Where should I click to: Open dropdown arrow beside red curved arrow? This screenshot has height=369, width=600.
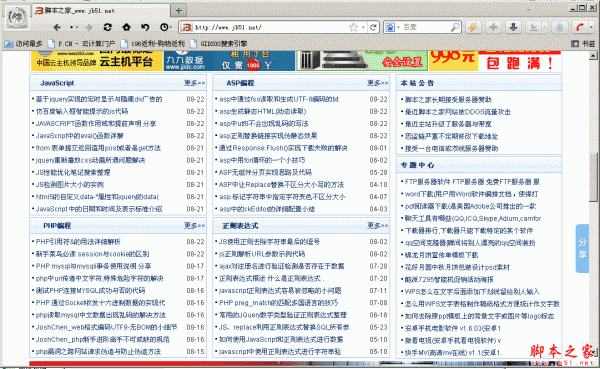point(591,27)
